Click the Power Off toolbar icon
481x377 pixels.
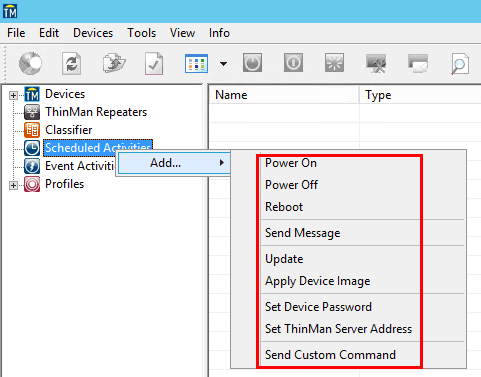tap(293, 62)
